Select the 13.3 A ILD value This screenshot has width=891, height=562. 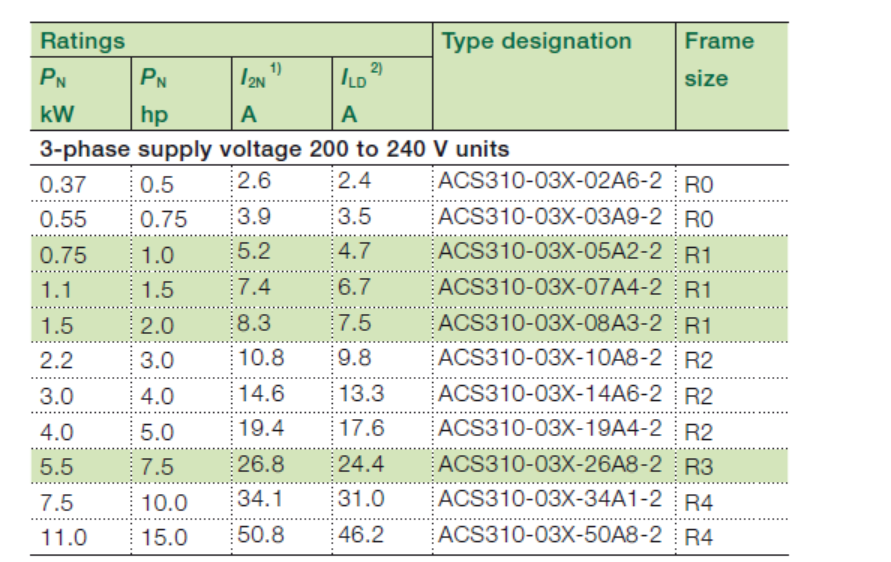pyautogui.click(x=362, y=393)
